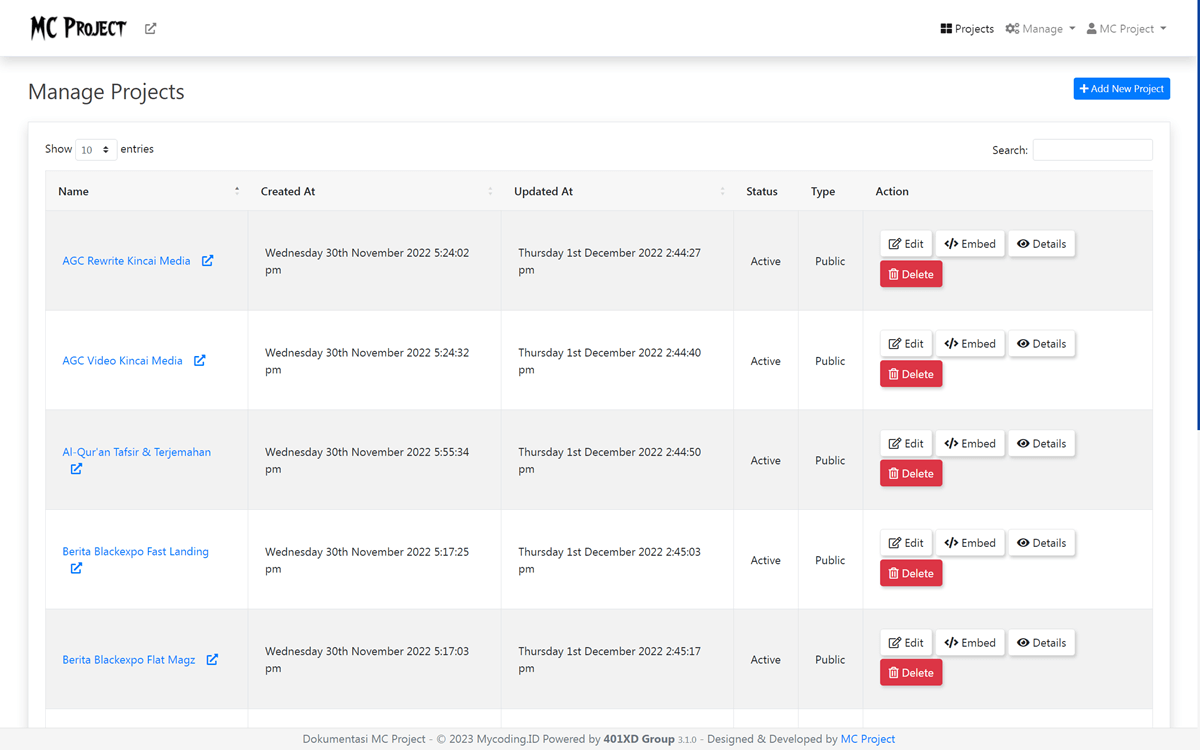Click the Details eye icon for Al-Qur'an Tafsir & Terjemahan
This screenshot has width=1200, height=750.
pos(1022,443)
